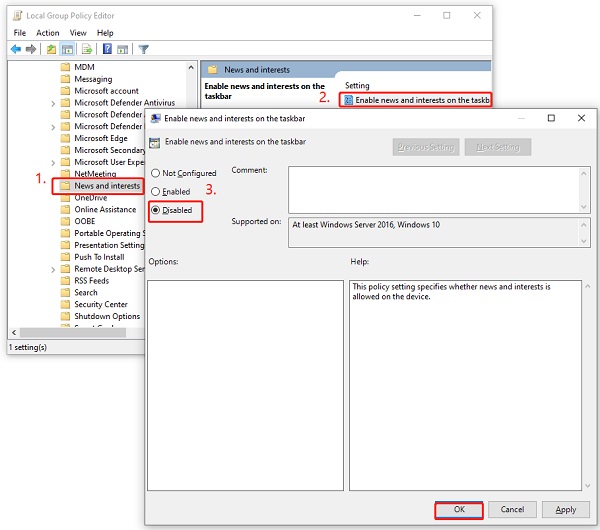This screenshot has height=530, width=600.
Task: Click the OOBE folder icon
Action: point(65,221)
